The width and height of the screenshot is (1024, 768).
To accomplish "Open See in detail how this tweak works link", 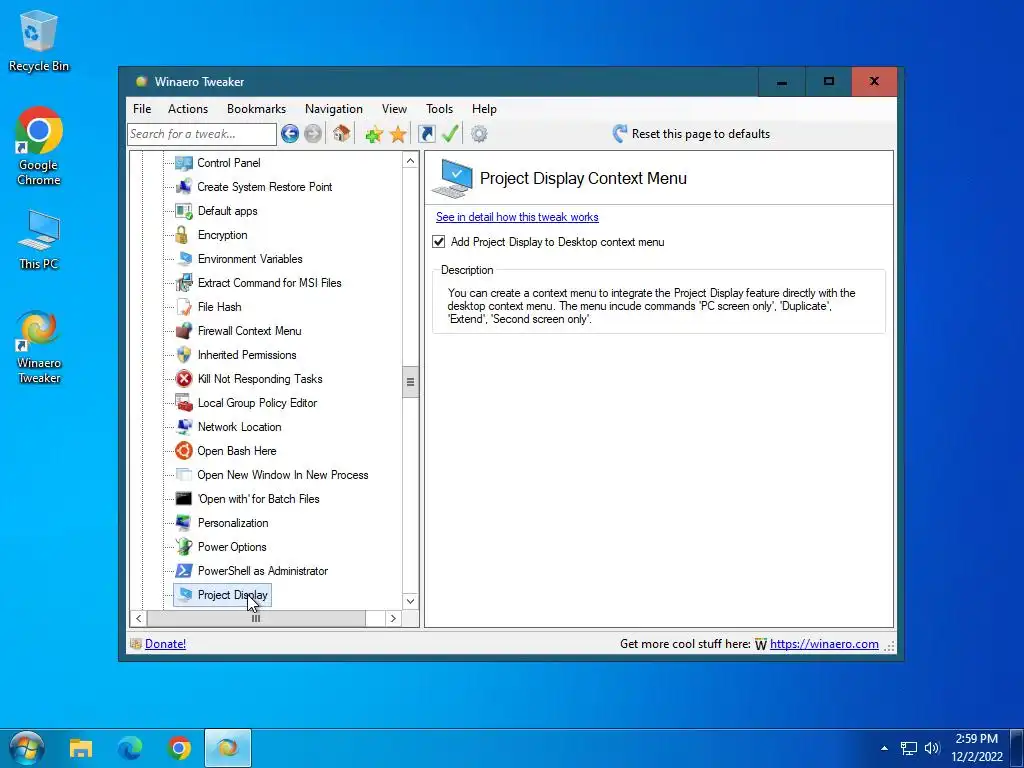I will [x=517, y=217].
